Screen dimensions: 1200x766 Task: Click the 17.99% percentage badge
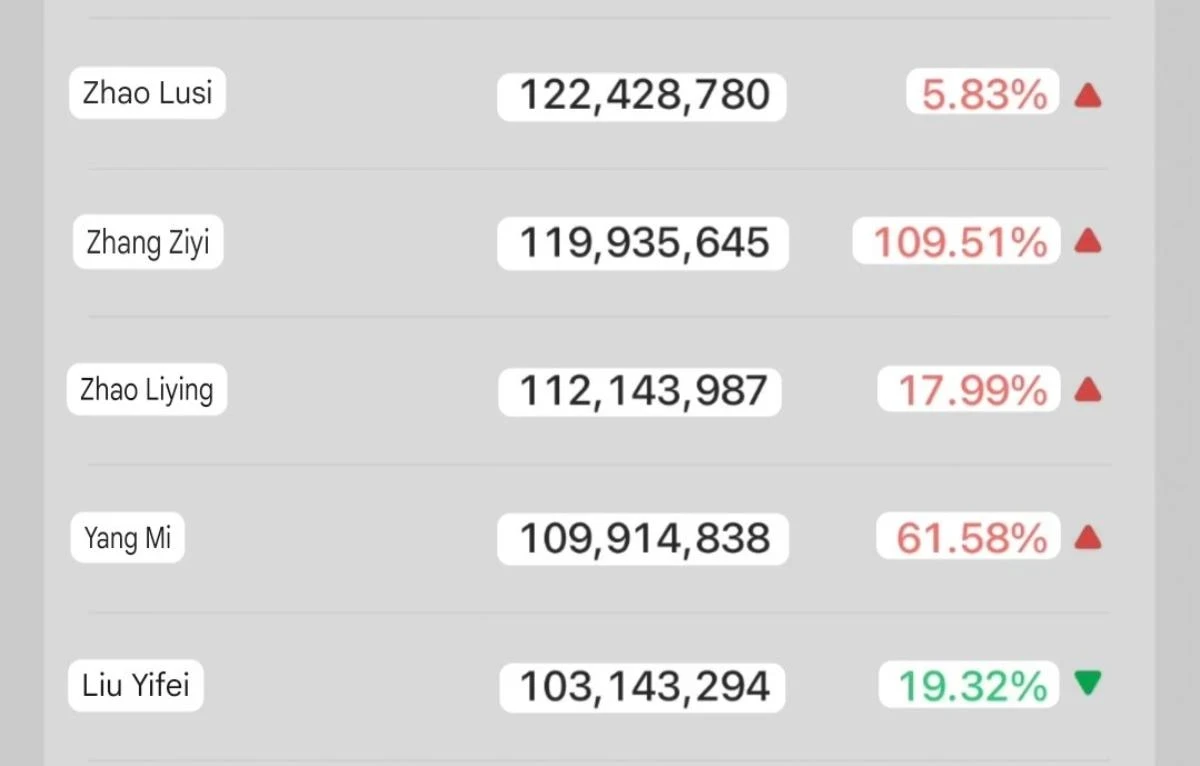(x=969, y=390)
